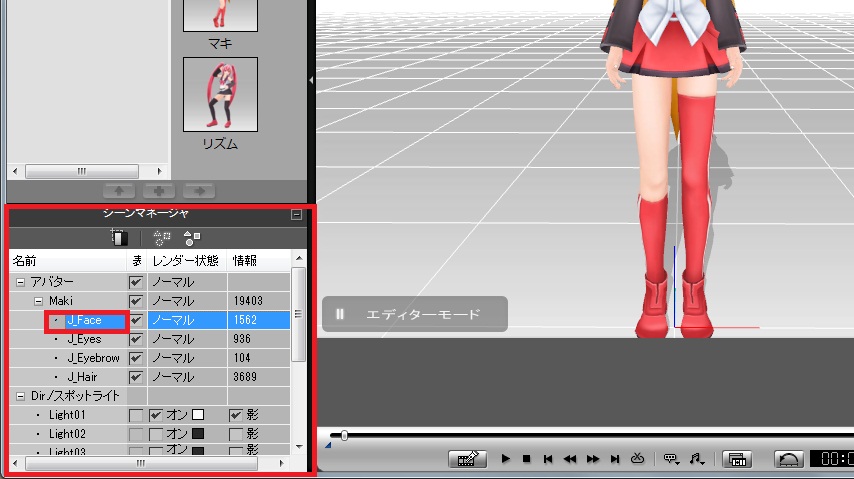Click Scene Manager horizontal scrollbar left arrow
This screenshot has width=854, height=479.
click(x=15, y=463)
